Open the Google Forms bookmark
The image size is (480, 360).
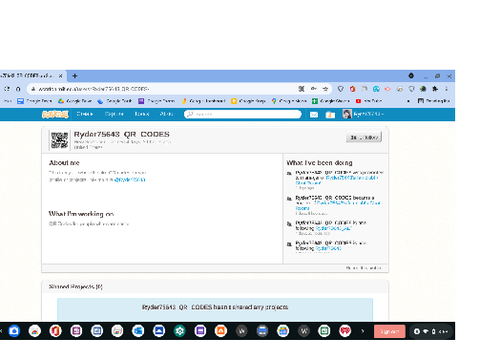[x=156, y=101]
